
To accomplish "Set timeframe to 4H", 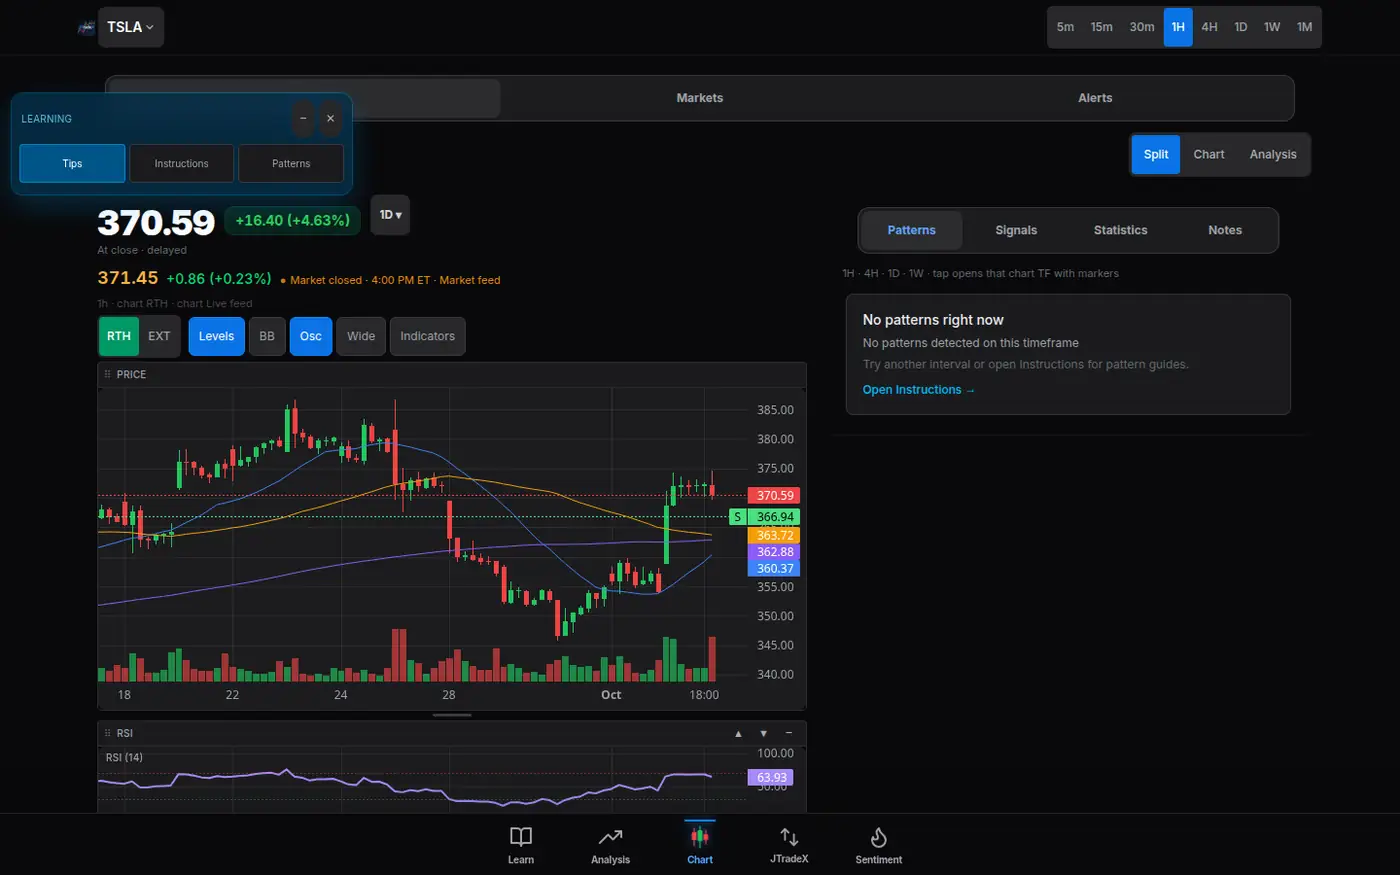I will [x=1209, y=27].
